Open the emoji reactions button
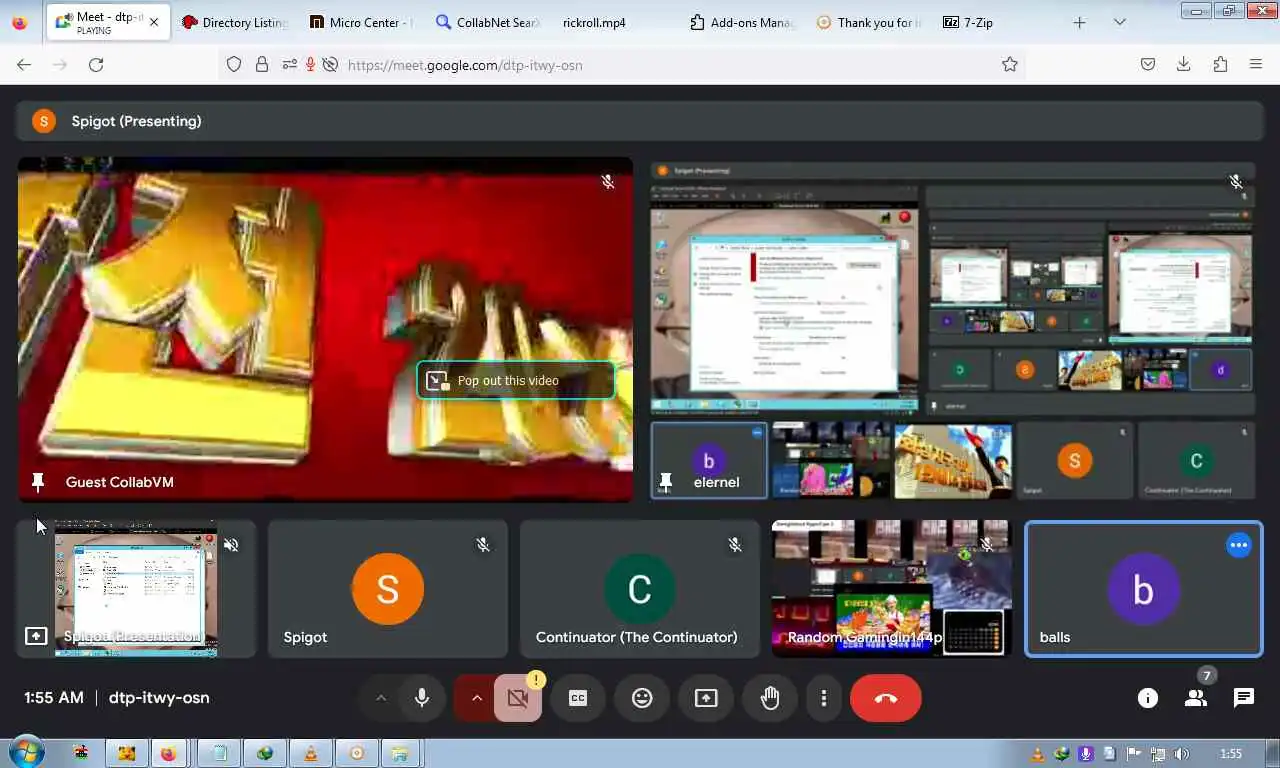The width and height of the screenshot is (1280, 768). [x=642, y=698]
